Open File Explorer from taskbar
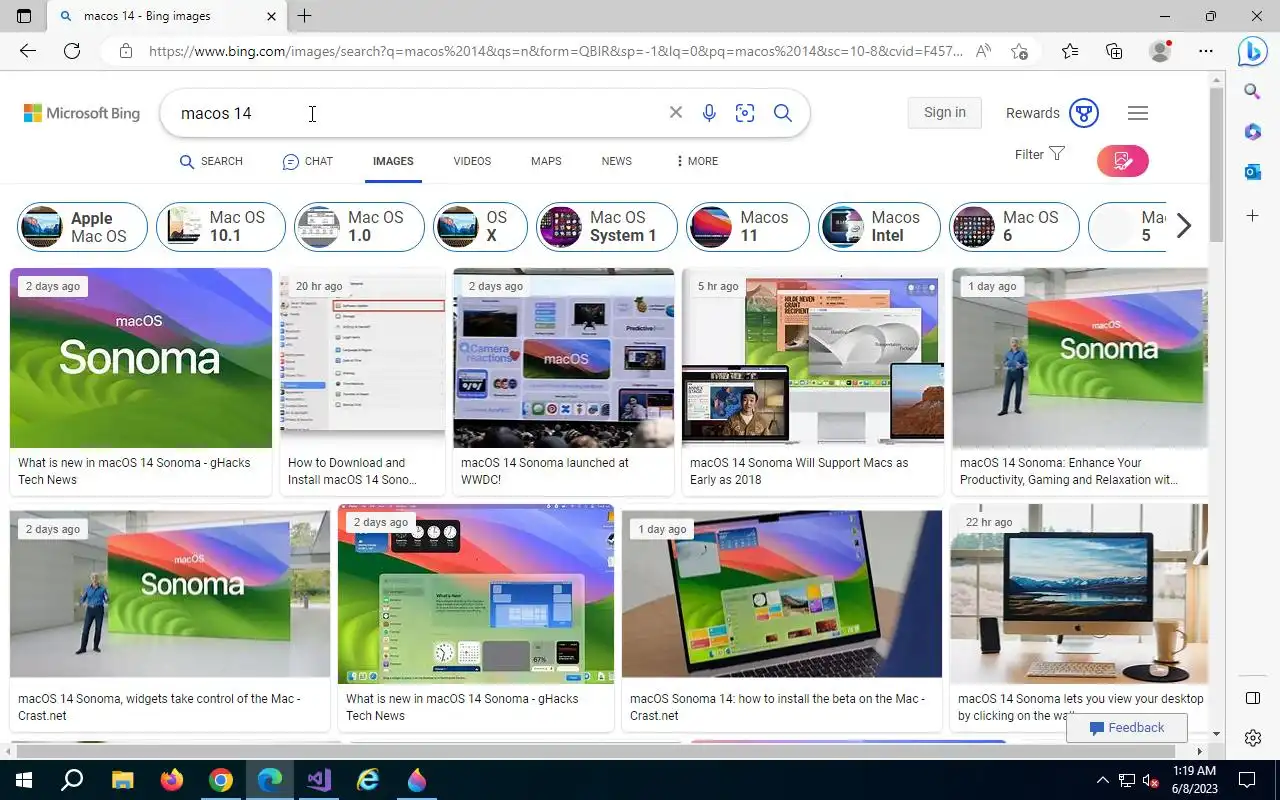 point(122,779)
